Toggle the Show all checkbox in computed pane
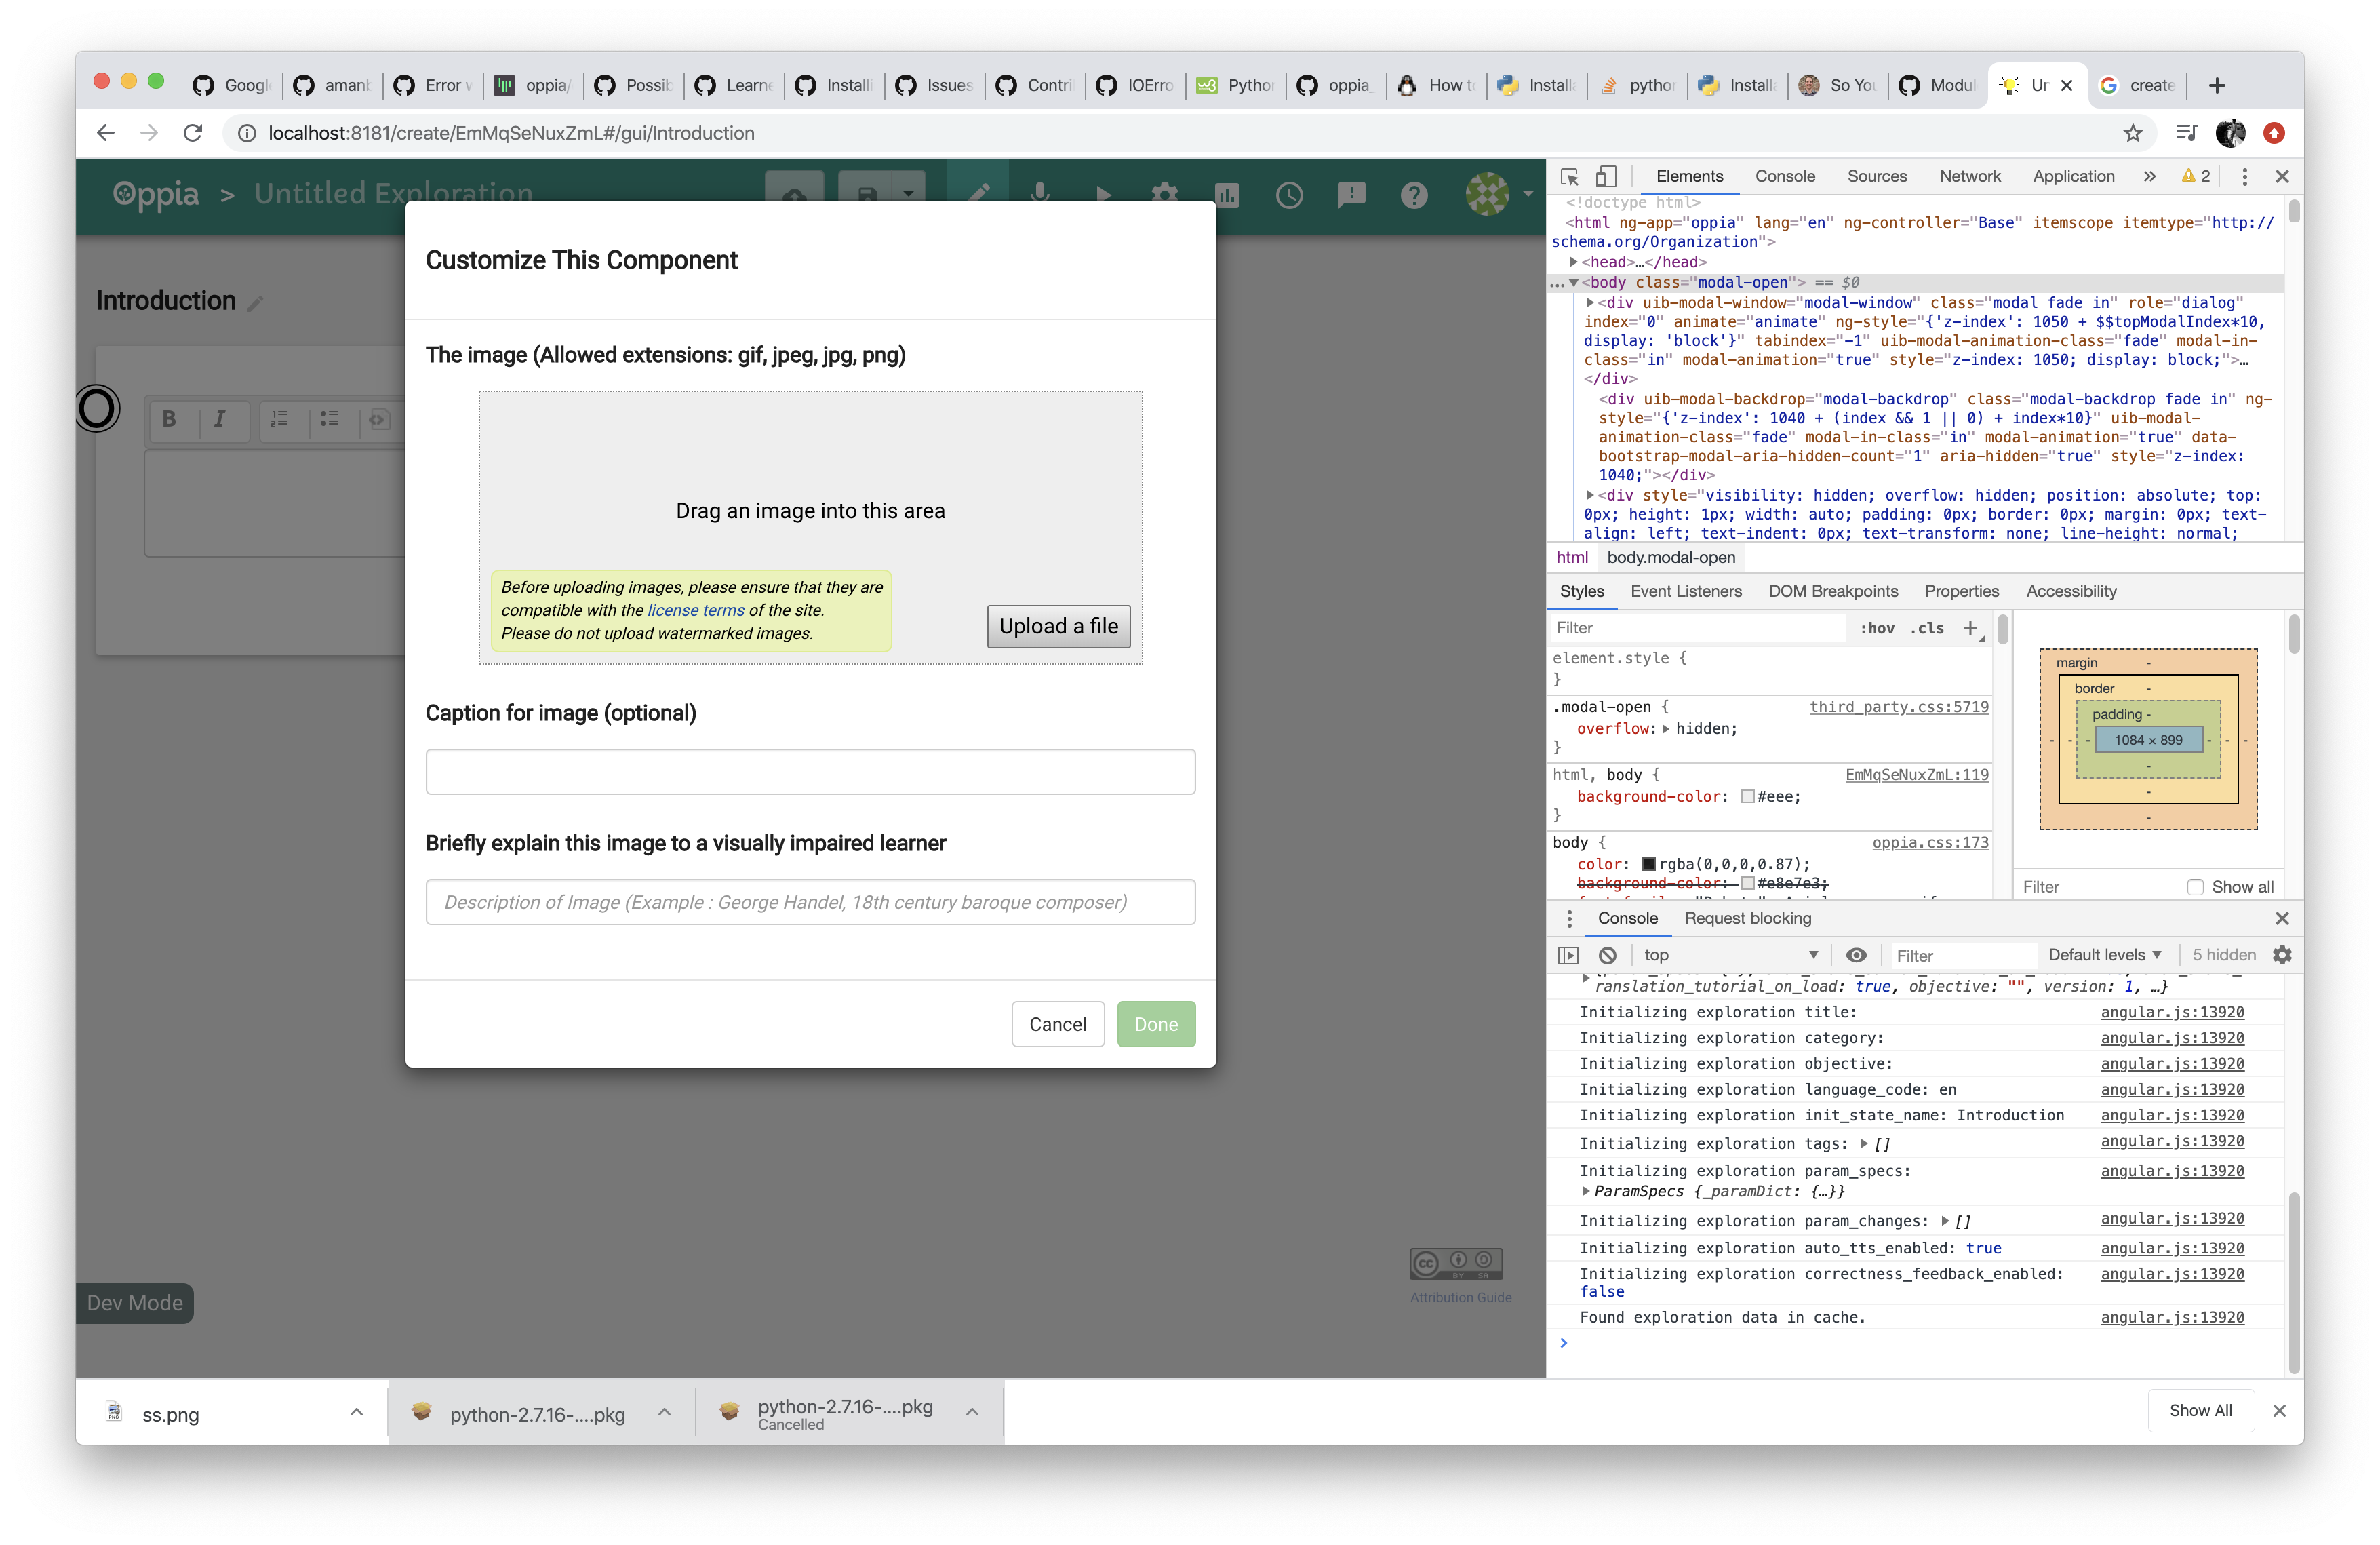The image size is (2380, 1545). tap(2195, 887)
